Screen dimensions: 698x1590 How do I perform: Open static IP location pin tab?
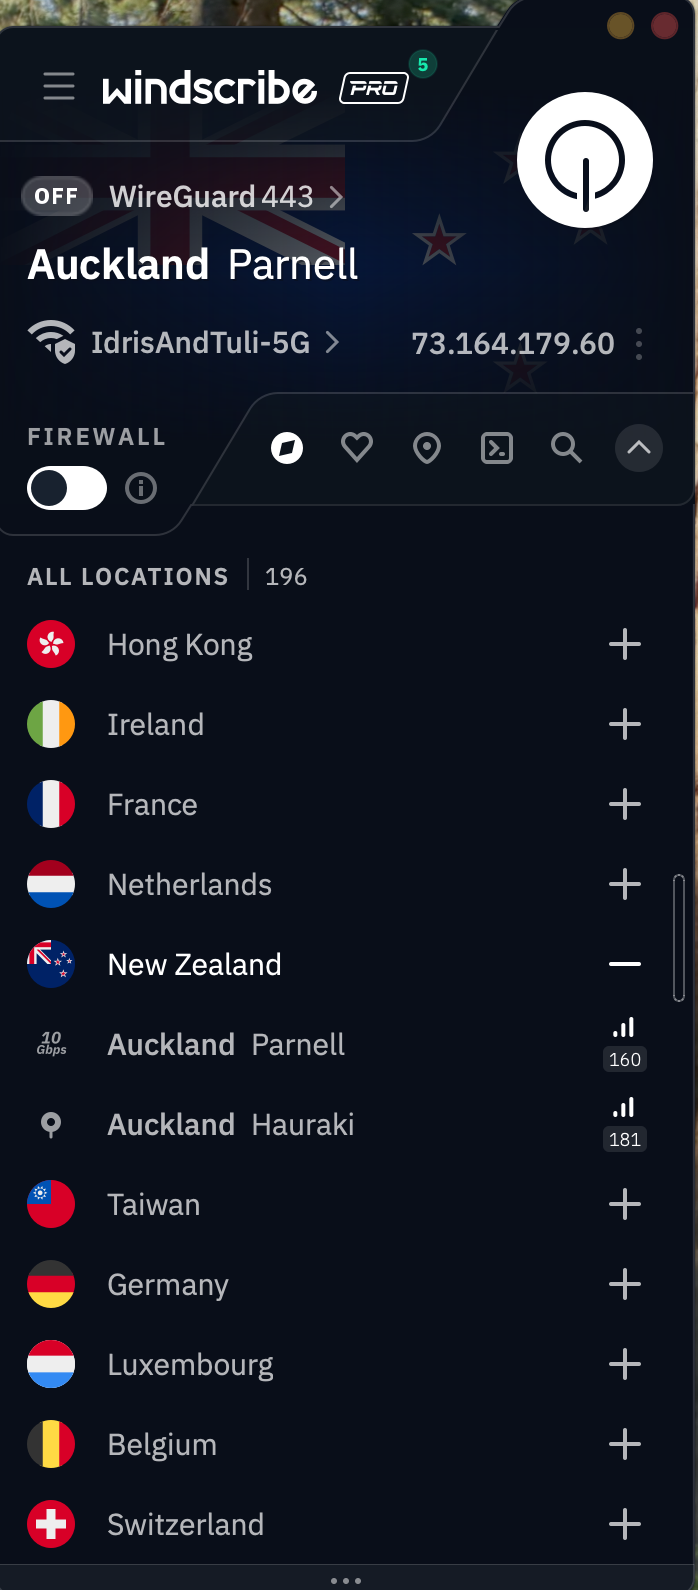tap(427, 448)
